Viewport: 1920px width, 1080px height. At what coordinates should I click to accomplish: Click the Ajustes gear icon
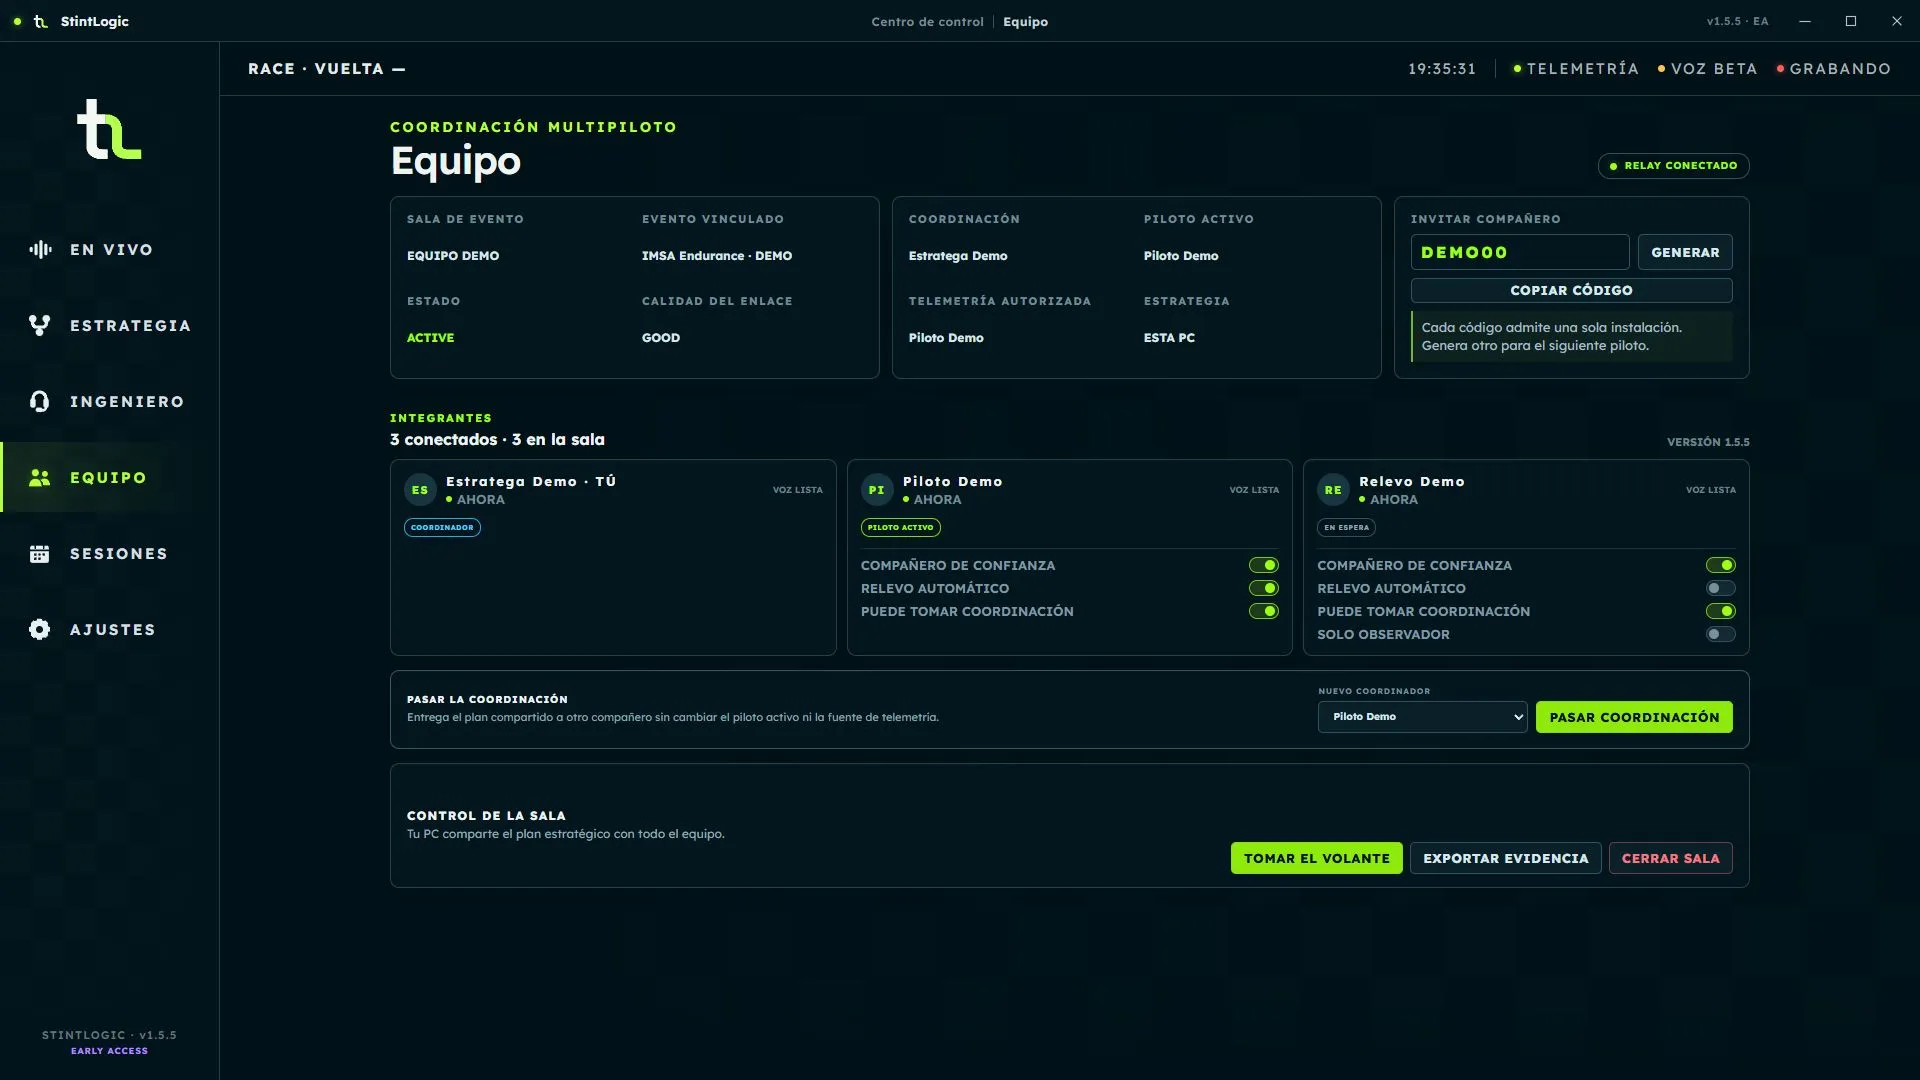tap(40, 630)
